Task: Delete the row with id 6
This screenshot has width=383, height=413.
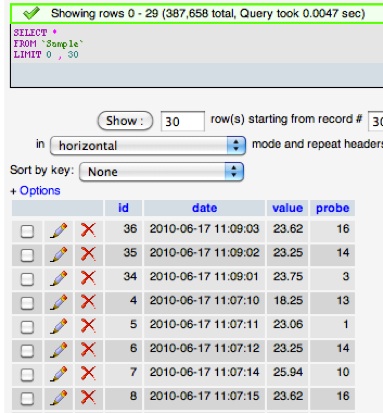Action: click(x=88, y=350)
